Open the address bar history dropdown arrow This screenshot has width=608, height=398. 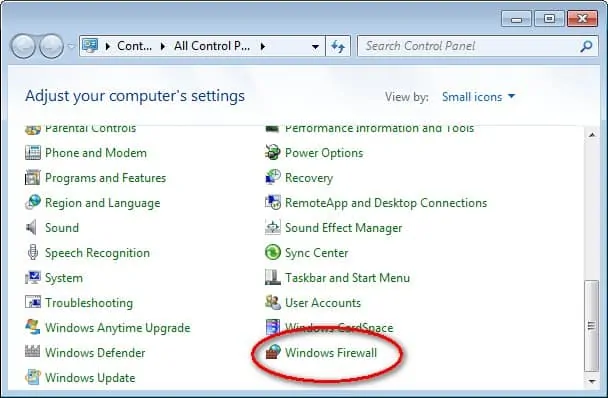click(315, 47)
